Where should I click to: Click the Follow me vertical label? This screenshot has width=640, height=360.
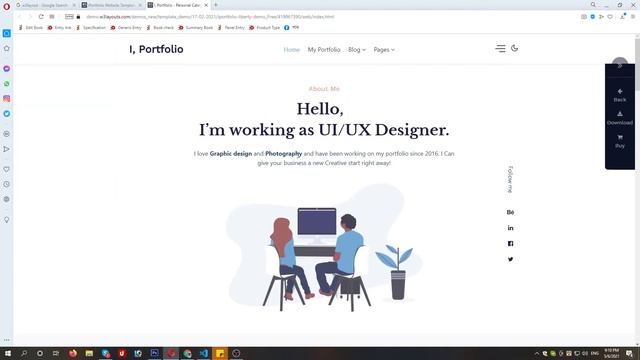point(510,179)
